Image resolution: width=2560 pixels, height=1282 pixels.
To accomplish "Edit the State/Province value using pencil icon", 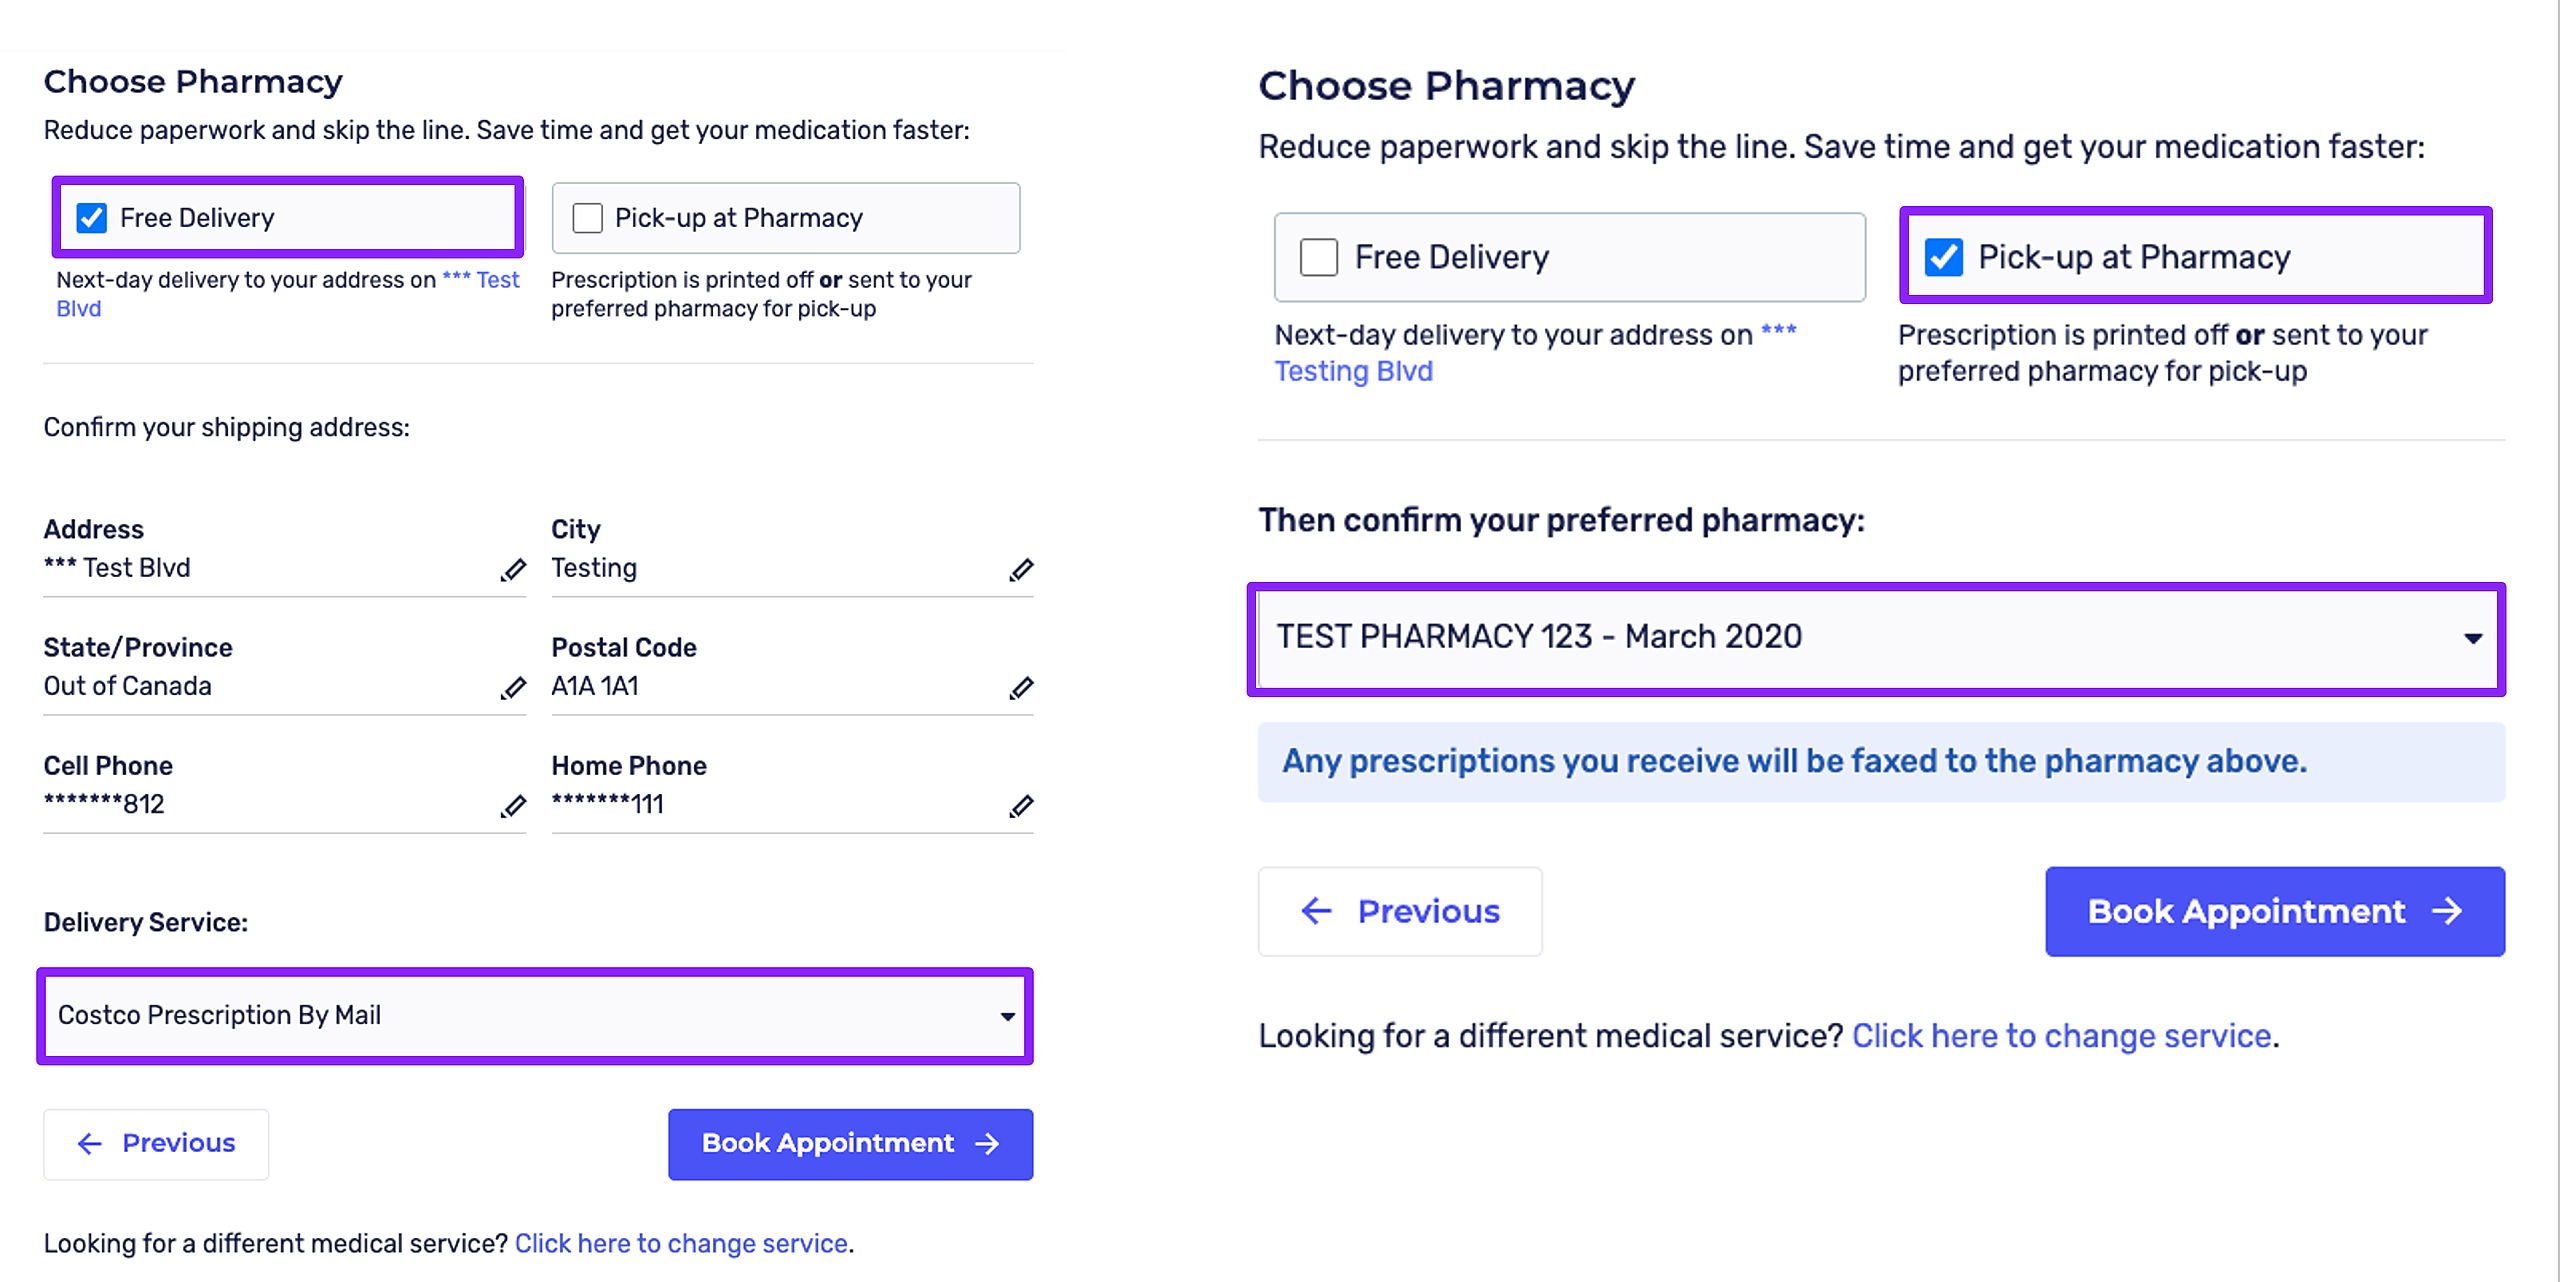I will pos(513,688).
